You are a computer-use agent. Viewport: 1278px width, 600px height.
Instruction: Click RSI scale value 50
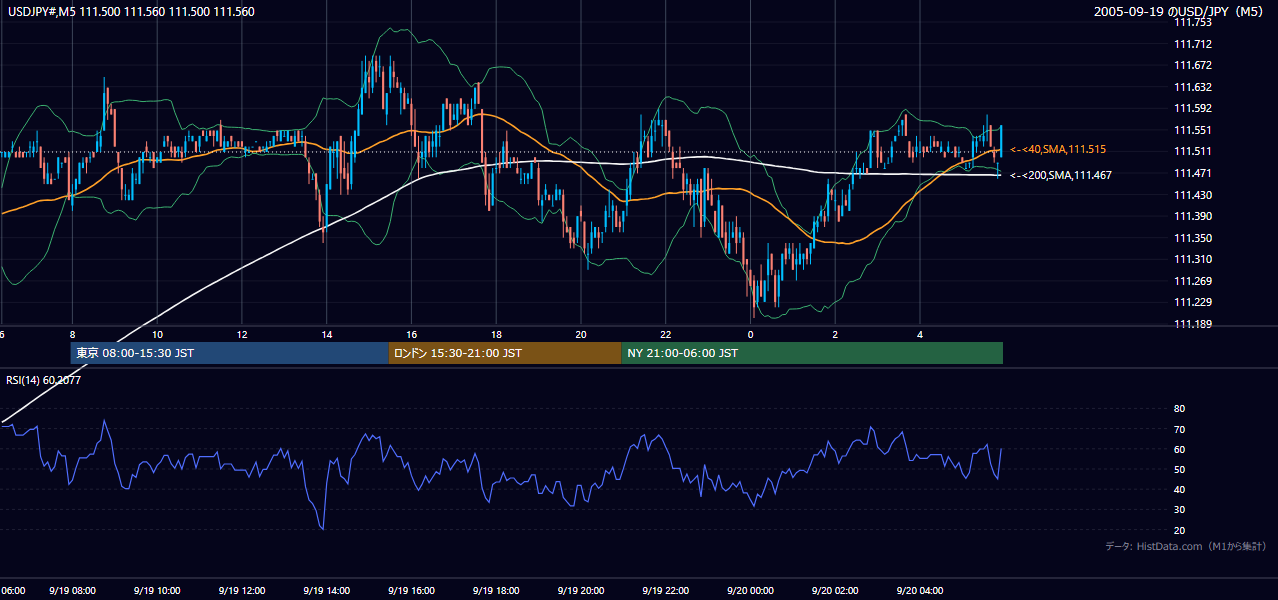[x=1180, y=469]
